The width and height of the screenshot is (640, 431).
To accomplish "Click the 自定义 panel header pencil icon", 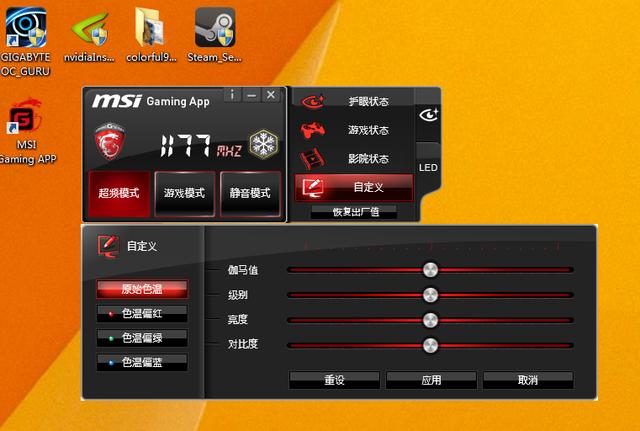I will coord(108,246).
